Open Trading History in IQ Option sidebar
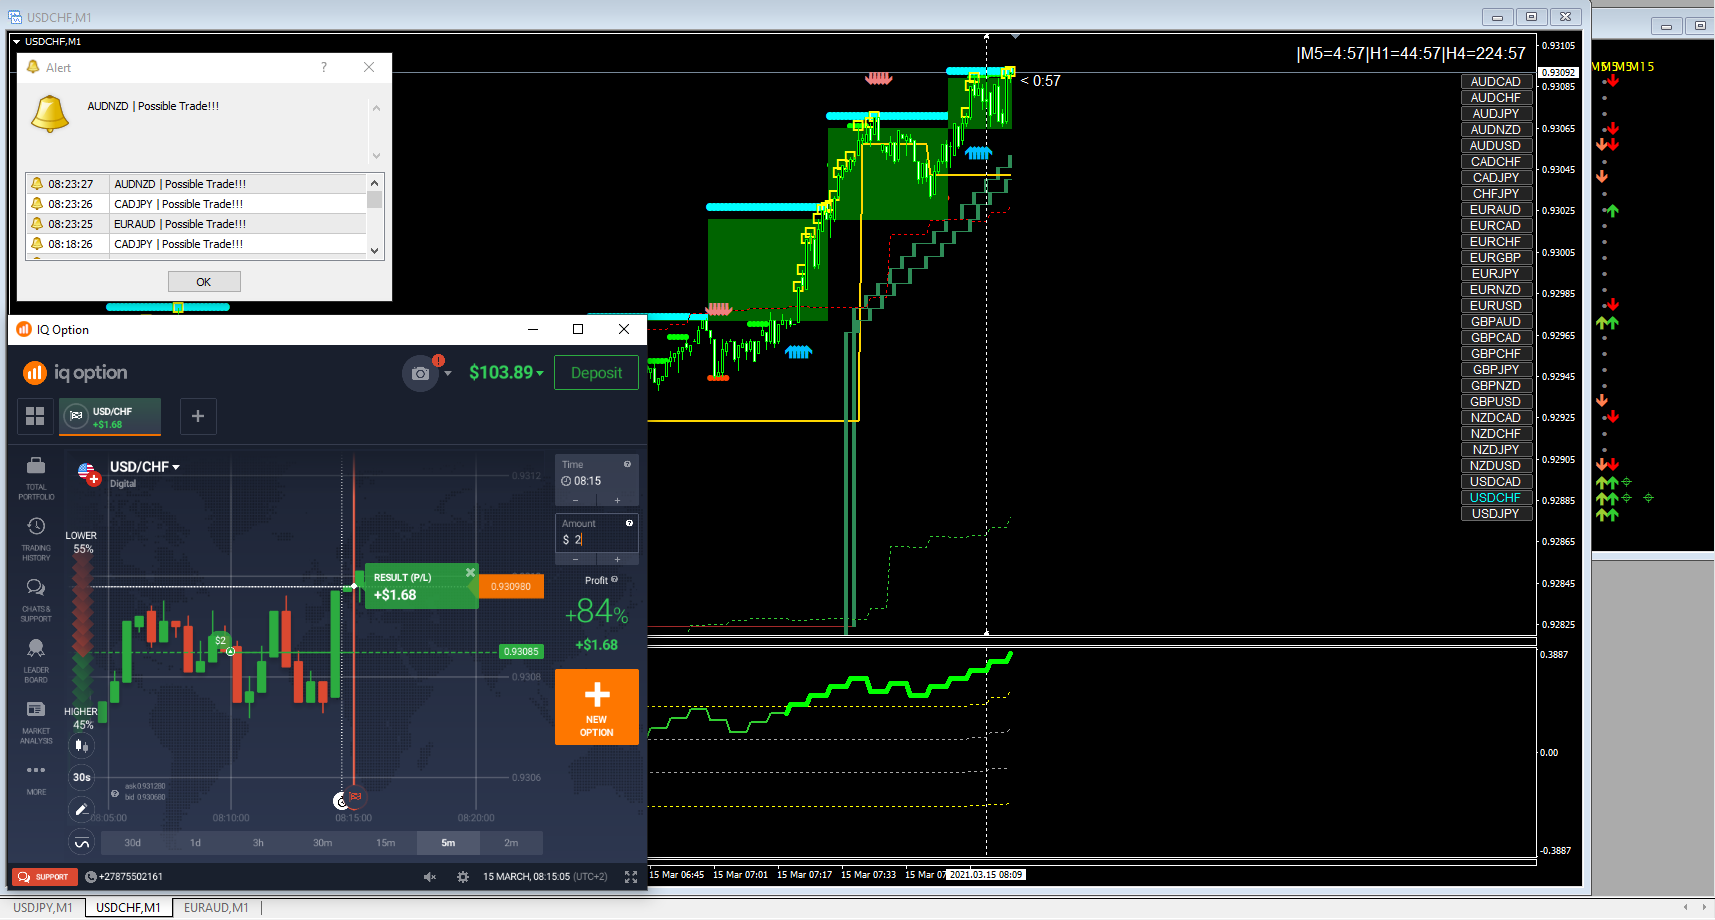 pyautogui.click(x=36, y=539)
